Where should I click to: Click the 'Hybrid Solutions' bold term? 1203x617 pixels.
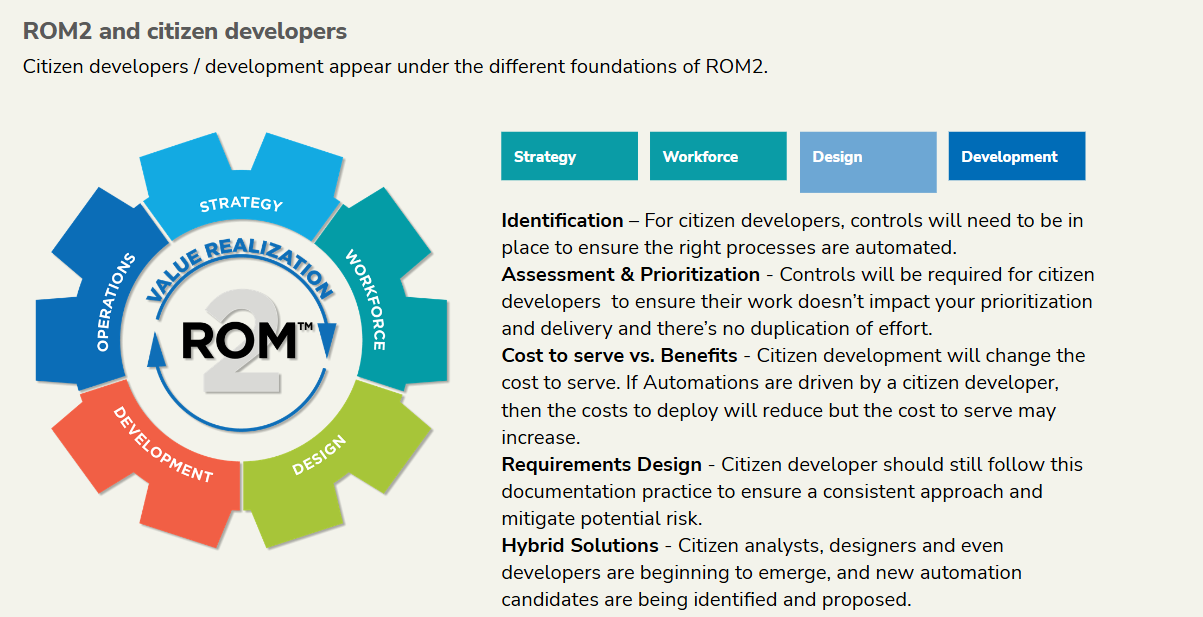(580, 545)
